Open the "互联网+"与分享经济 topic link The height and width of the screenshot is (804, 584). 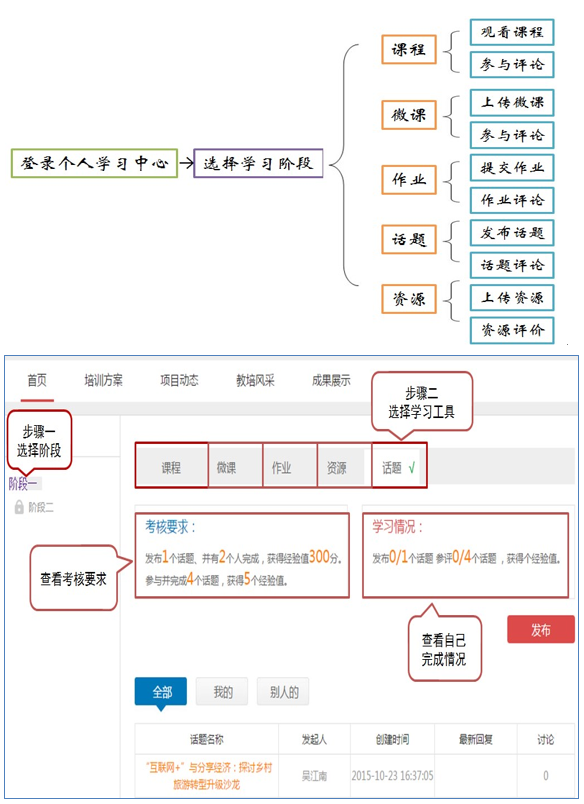tap(208, 775)
